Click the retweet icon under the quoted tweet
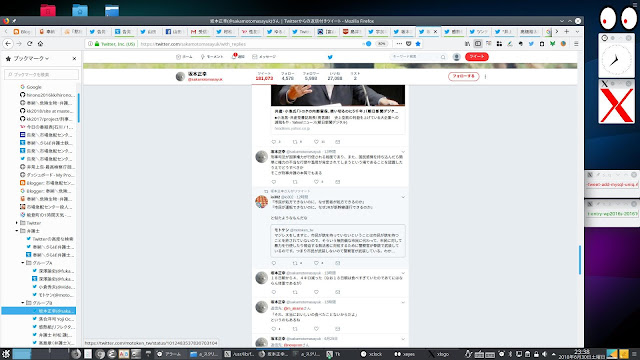The width and height of the screenshot is (640, 360). [295, 263]
